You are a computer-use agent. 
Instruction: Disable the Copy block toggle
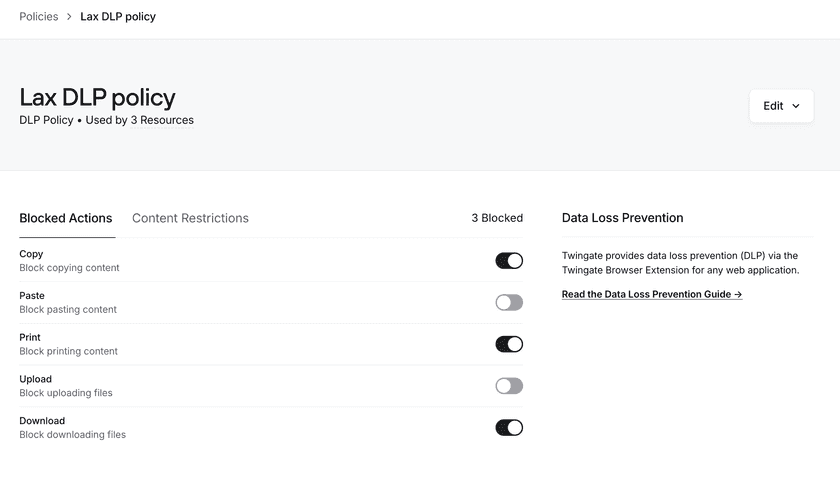[x=509, y=261]
